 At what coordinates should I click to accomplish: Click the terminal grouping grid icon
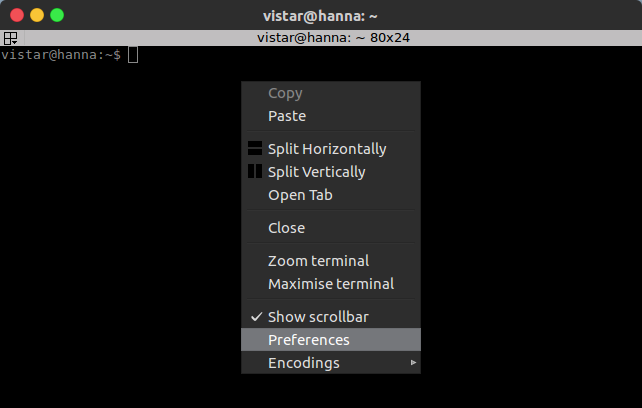coord(10,38)
